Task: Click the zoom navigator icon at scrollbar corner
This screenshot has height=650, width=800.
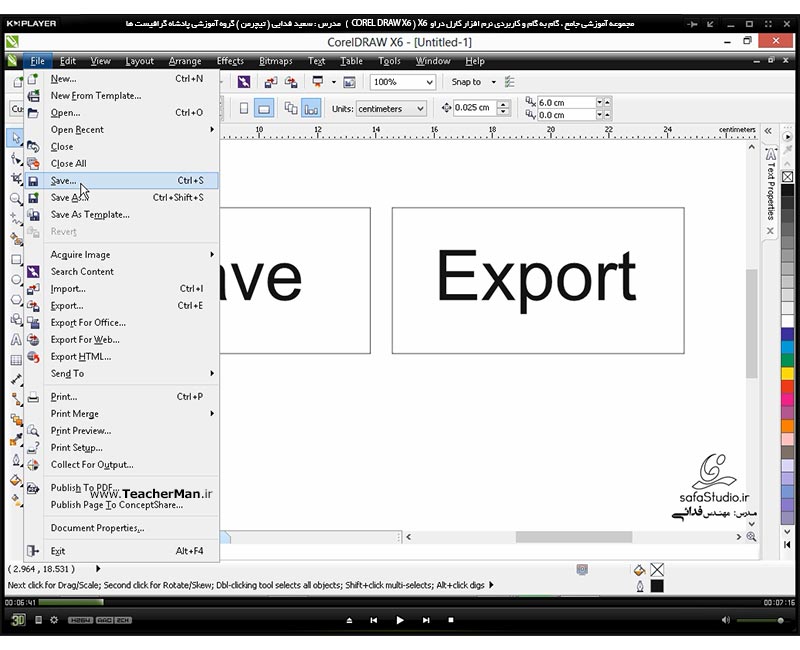Action: tap(751, 536)
